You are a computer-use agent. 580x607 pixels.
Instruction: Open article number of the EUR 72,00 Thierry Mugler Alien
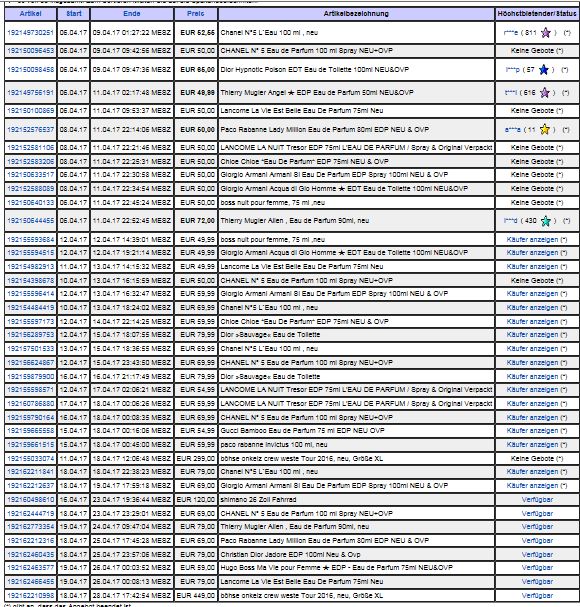click(x=31, y=221)
